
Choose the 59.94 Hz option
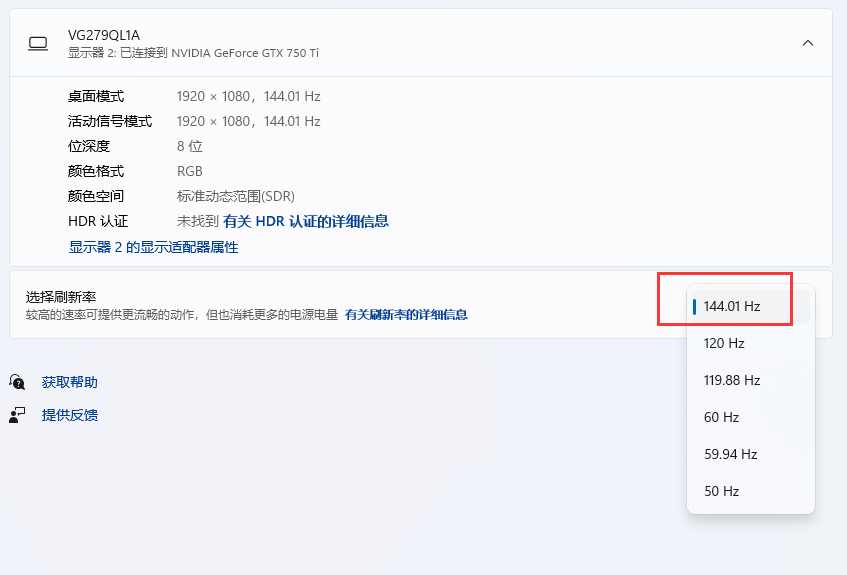[x=730, y=454]
